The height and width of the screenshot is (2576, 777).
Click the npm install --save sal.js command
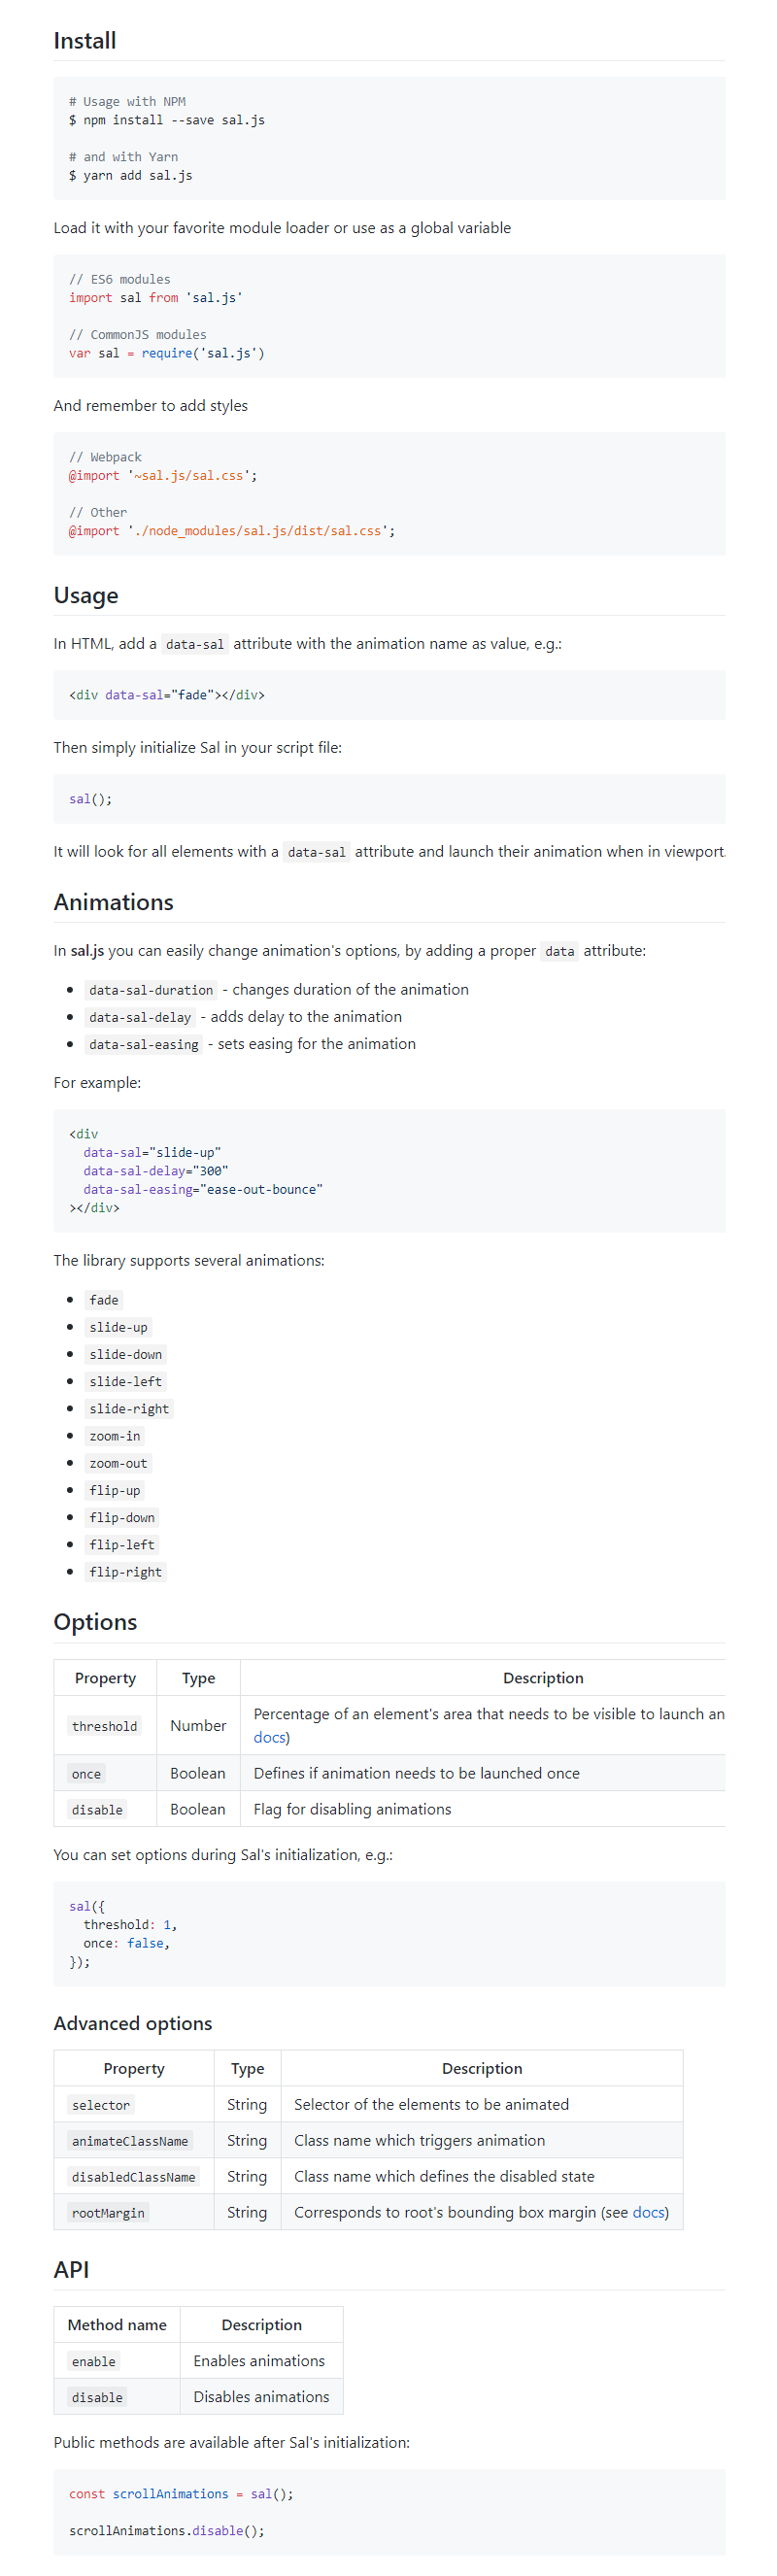[x=167, y=120]
